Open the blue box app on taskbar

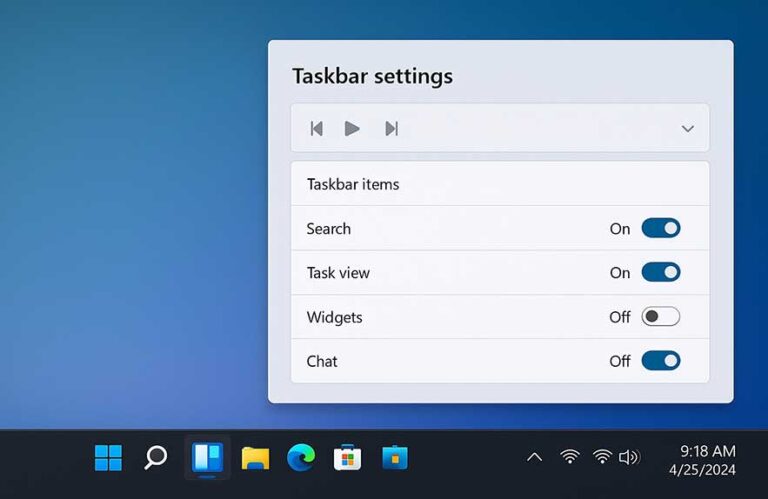click(x=395, y=457)
